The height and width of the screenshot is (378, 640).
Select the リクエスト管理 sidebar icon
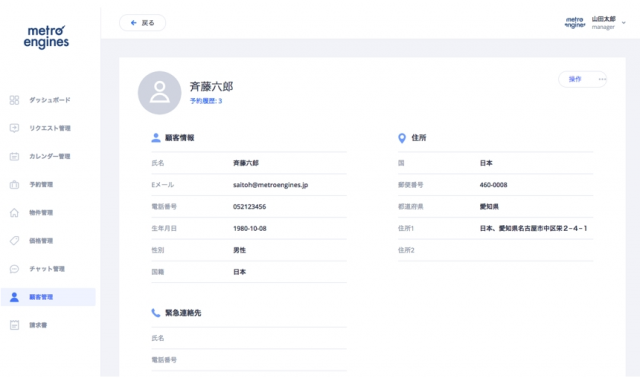(x=14, y=128)
